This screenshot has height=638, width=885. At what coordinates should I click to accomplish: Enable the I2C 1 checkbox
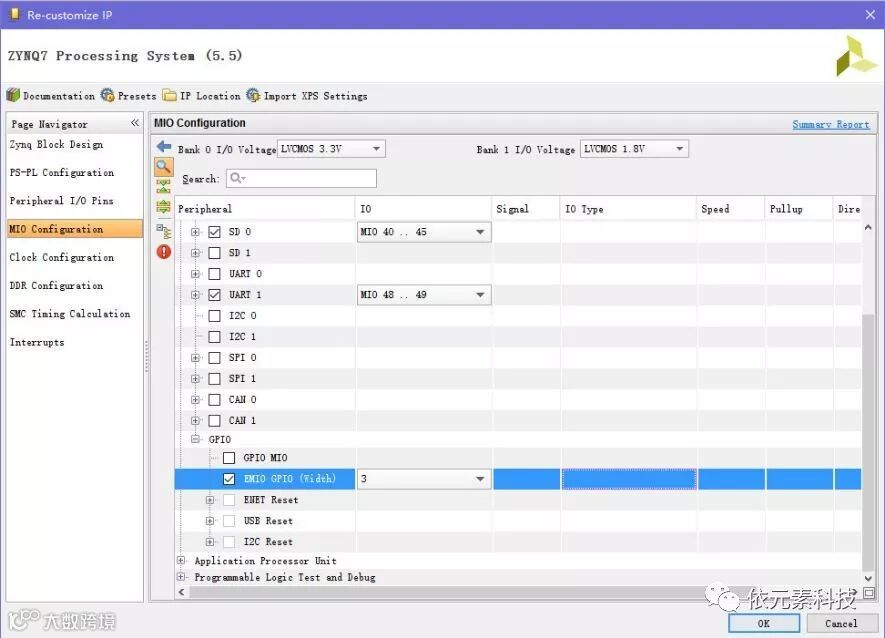click(x=214, y=337)
